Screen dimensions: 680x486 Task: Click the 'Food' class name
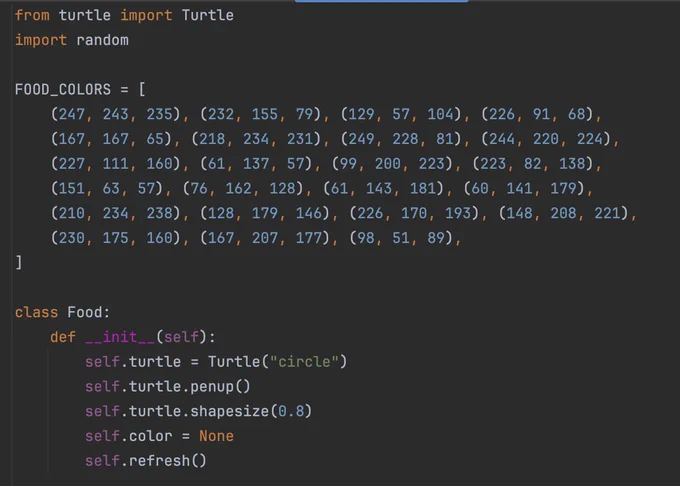[x=85, y=313]
